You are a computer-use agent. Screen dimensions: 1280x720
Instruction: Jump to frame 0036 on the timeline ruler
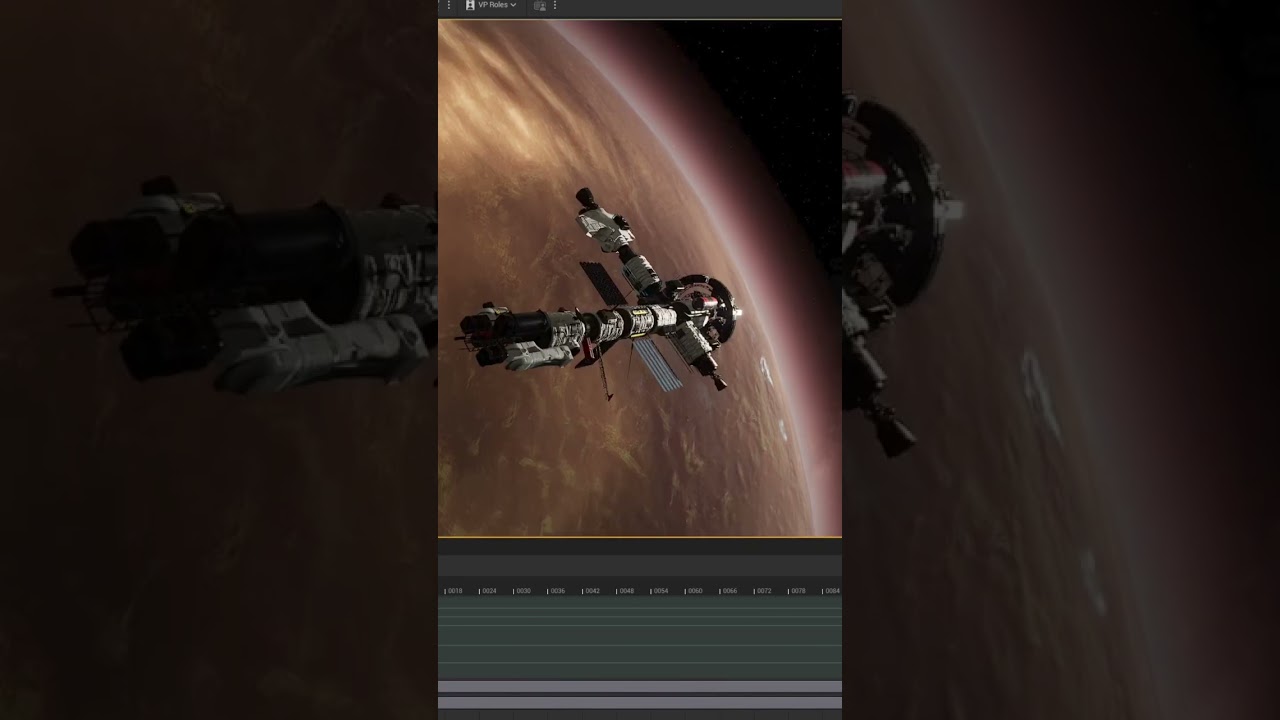(x=558, y=591)
